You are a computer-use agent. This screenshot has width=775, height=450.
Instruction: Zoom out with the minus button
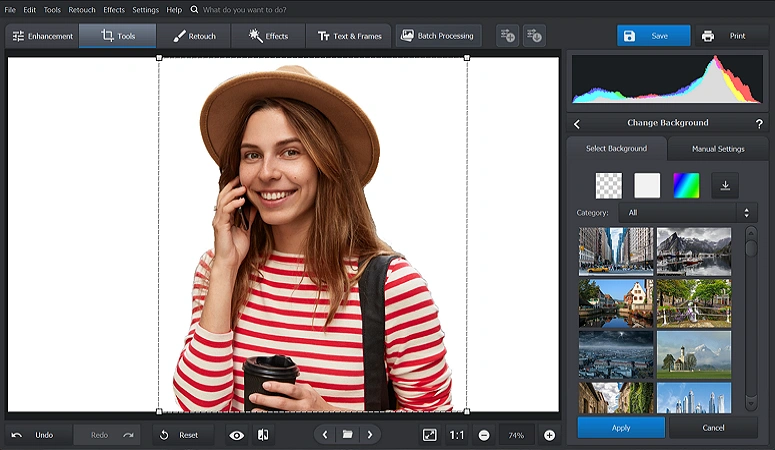coord(484,435)
